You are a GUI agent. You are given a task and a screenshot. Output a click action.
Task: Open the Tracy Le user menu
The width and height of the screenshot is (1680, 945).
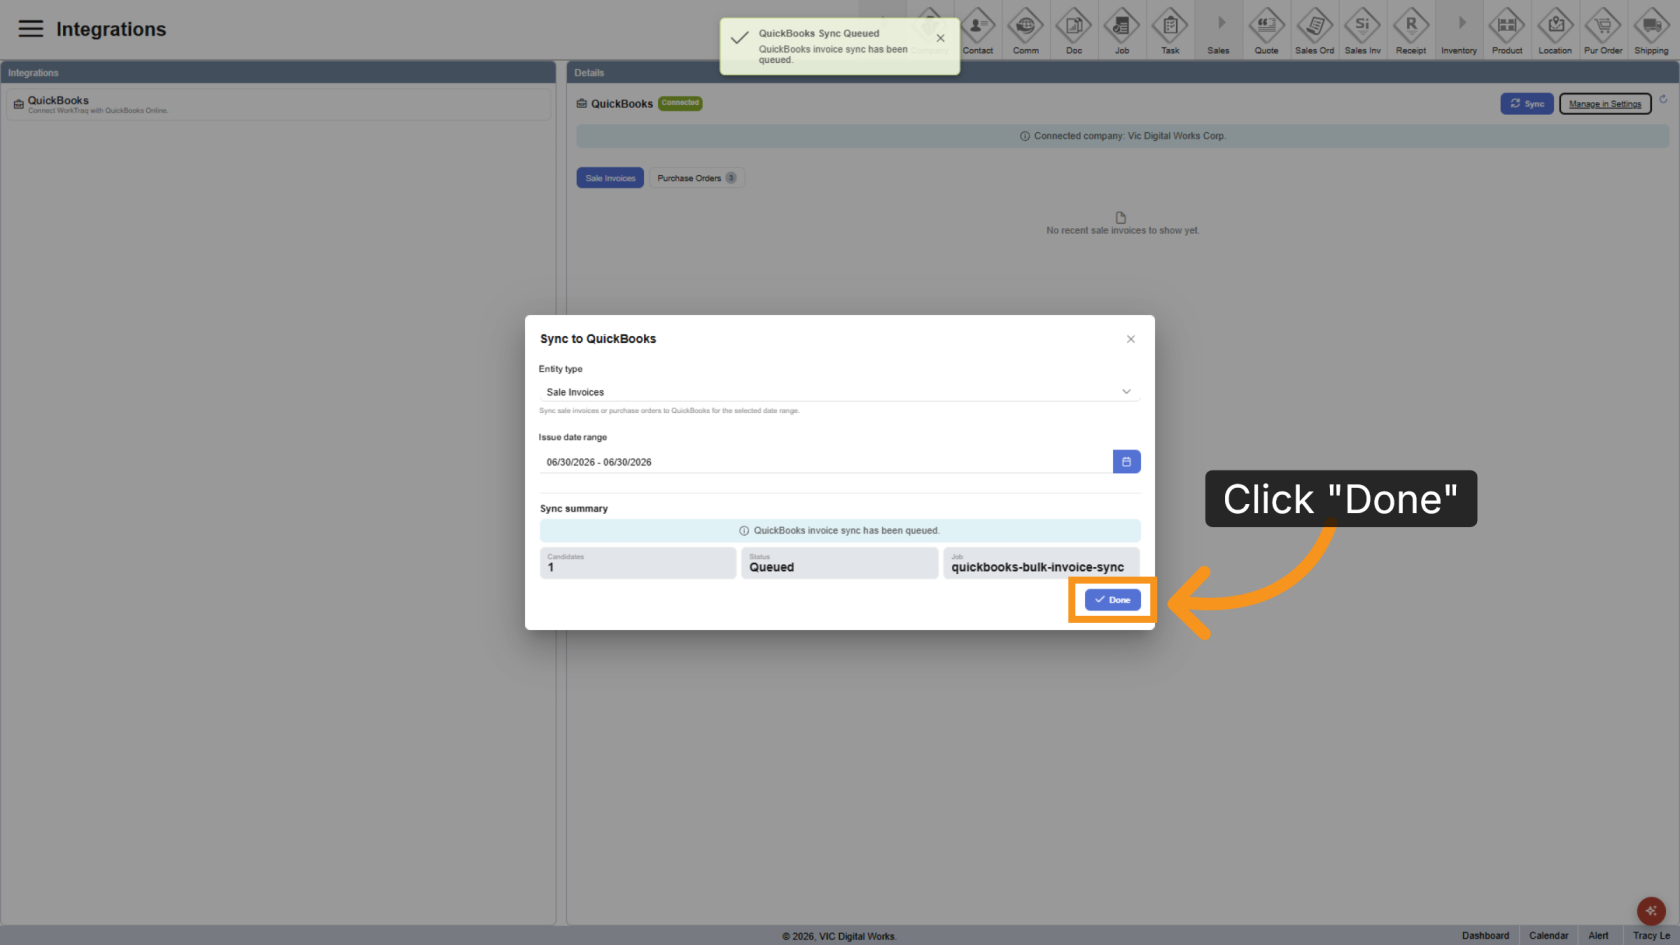coord(1651,936)
